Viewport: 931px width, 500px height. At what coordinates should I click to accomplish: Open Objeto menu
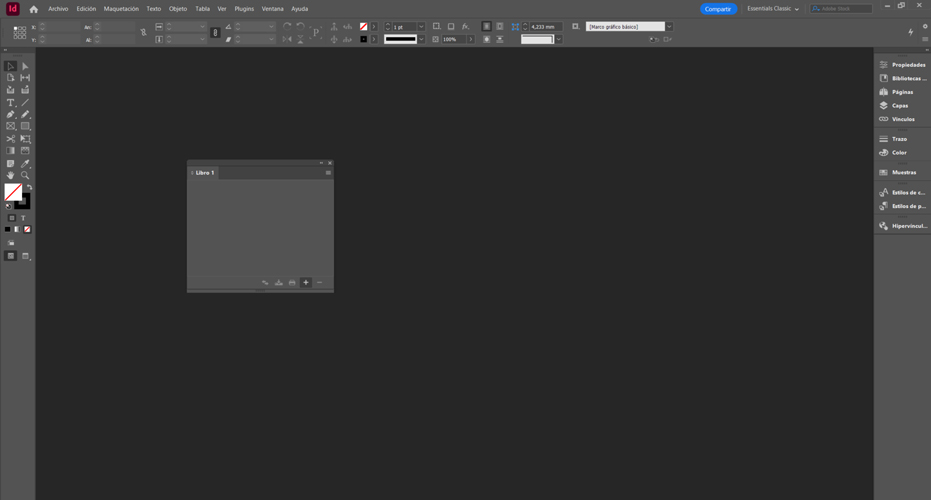[x=178, y=9]
